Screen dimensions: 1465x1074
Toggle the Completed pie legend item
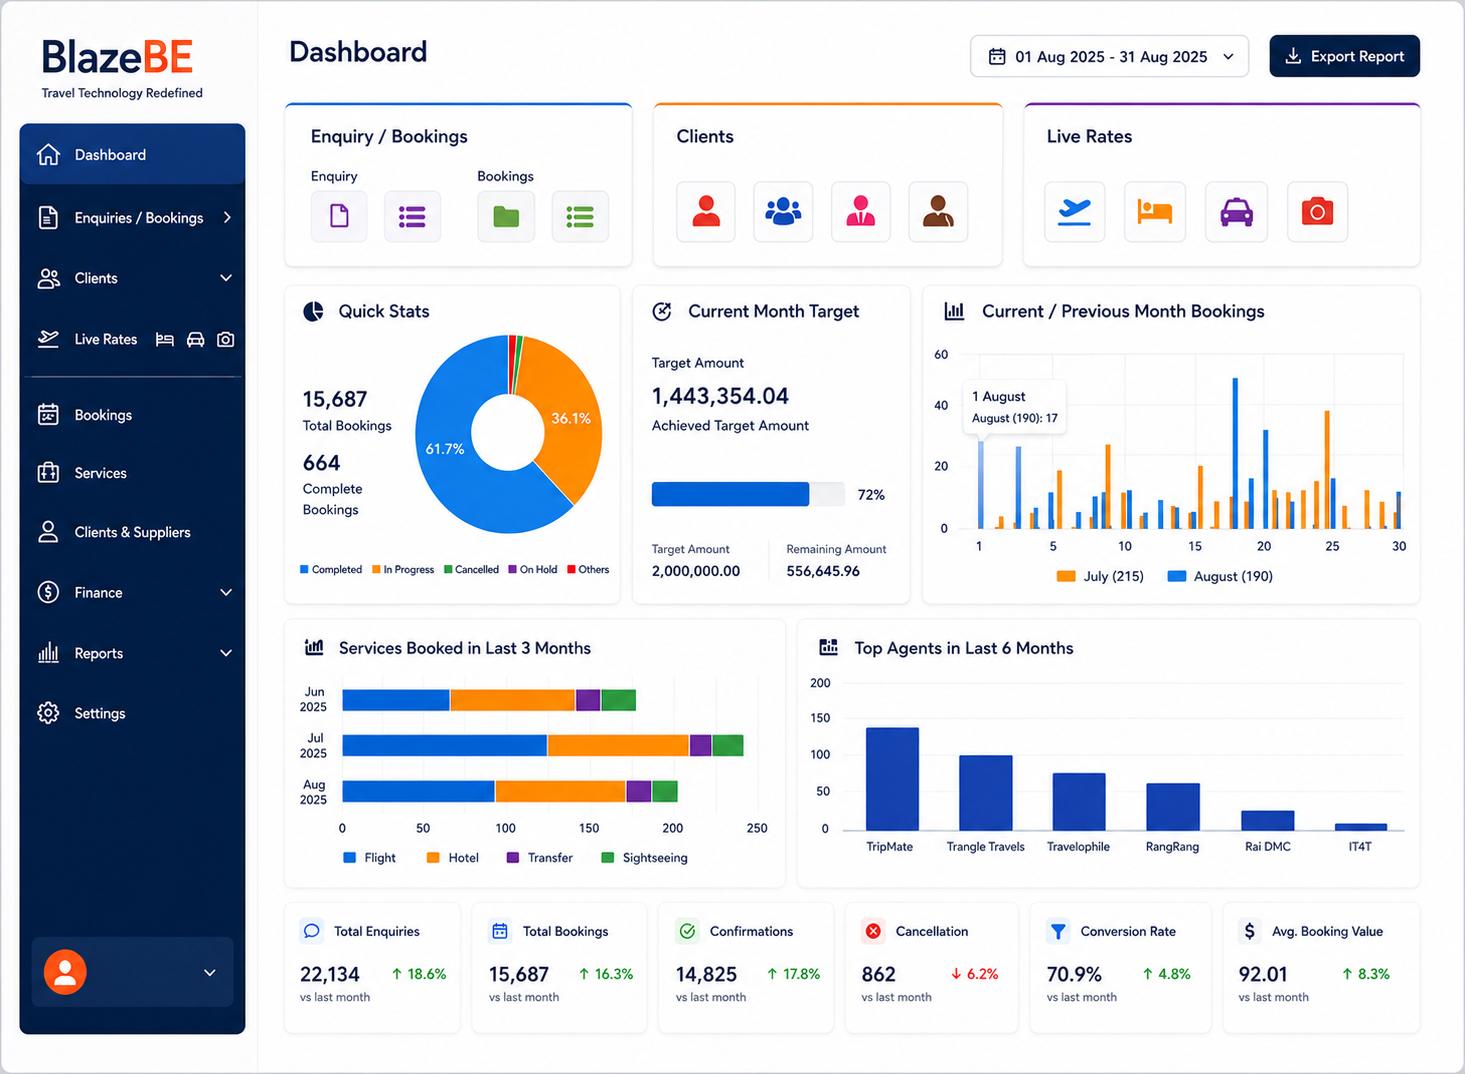(x=331, y=569)
